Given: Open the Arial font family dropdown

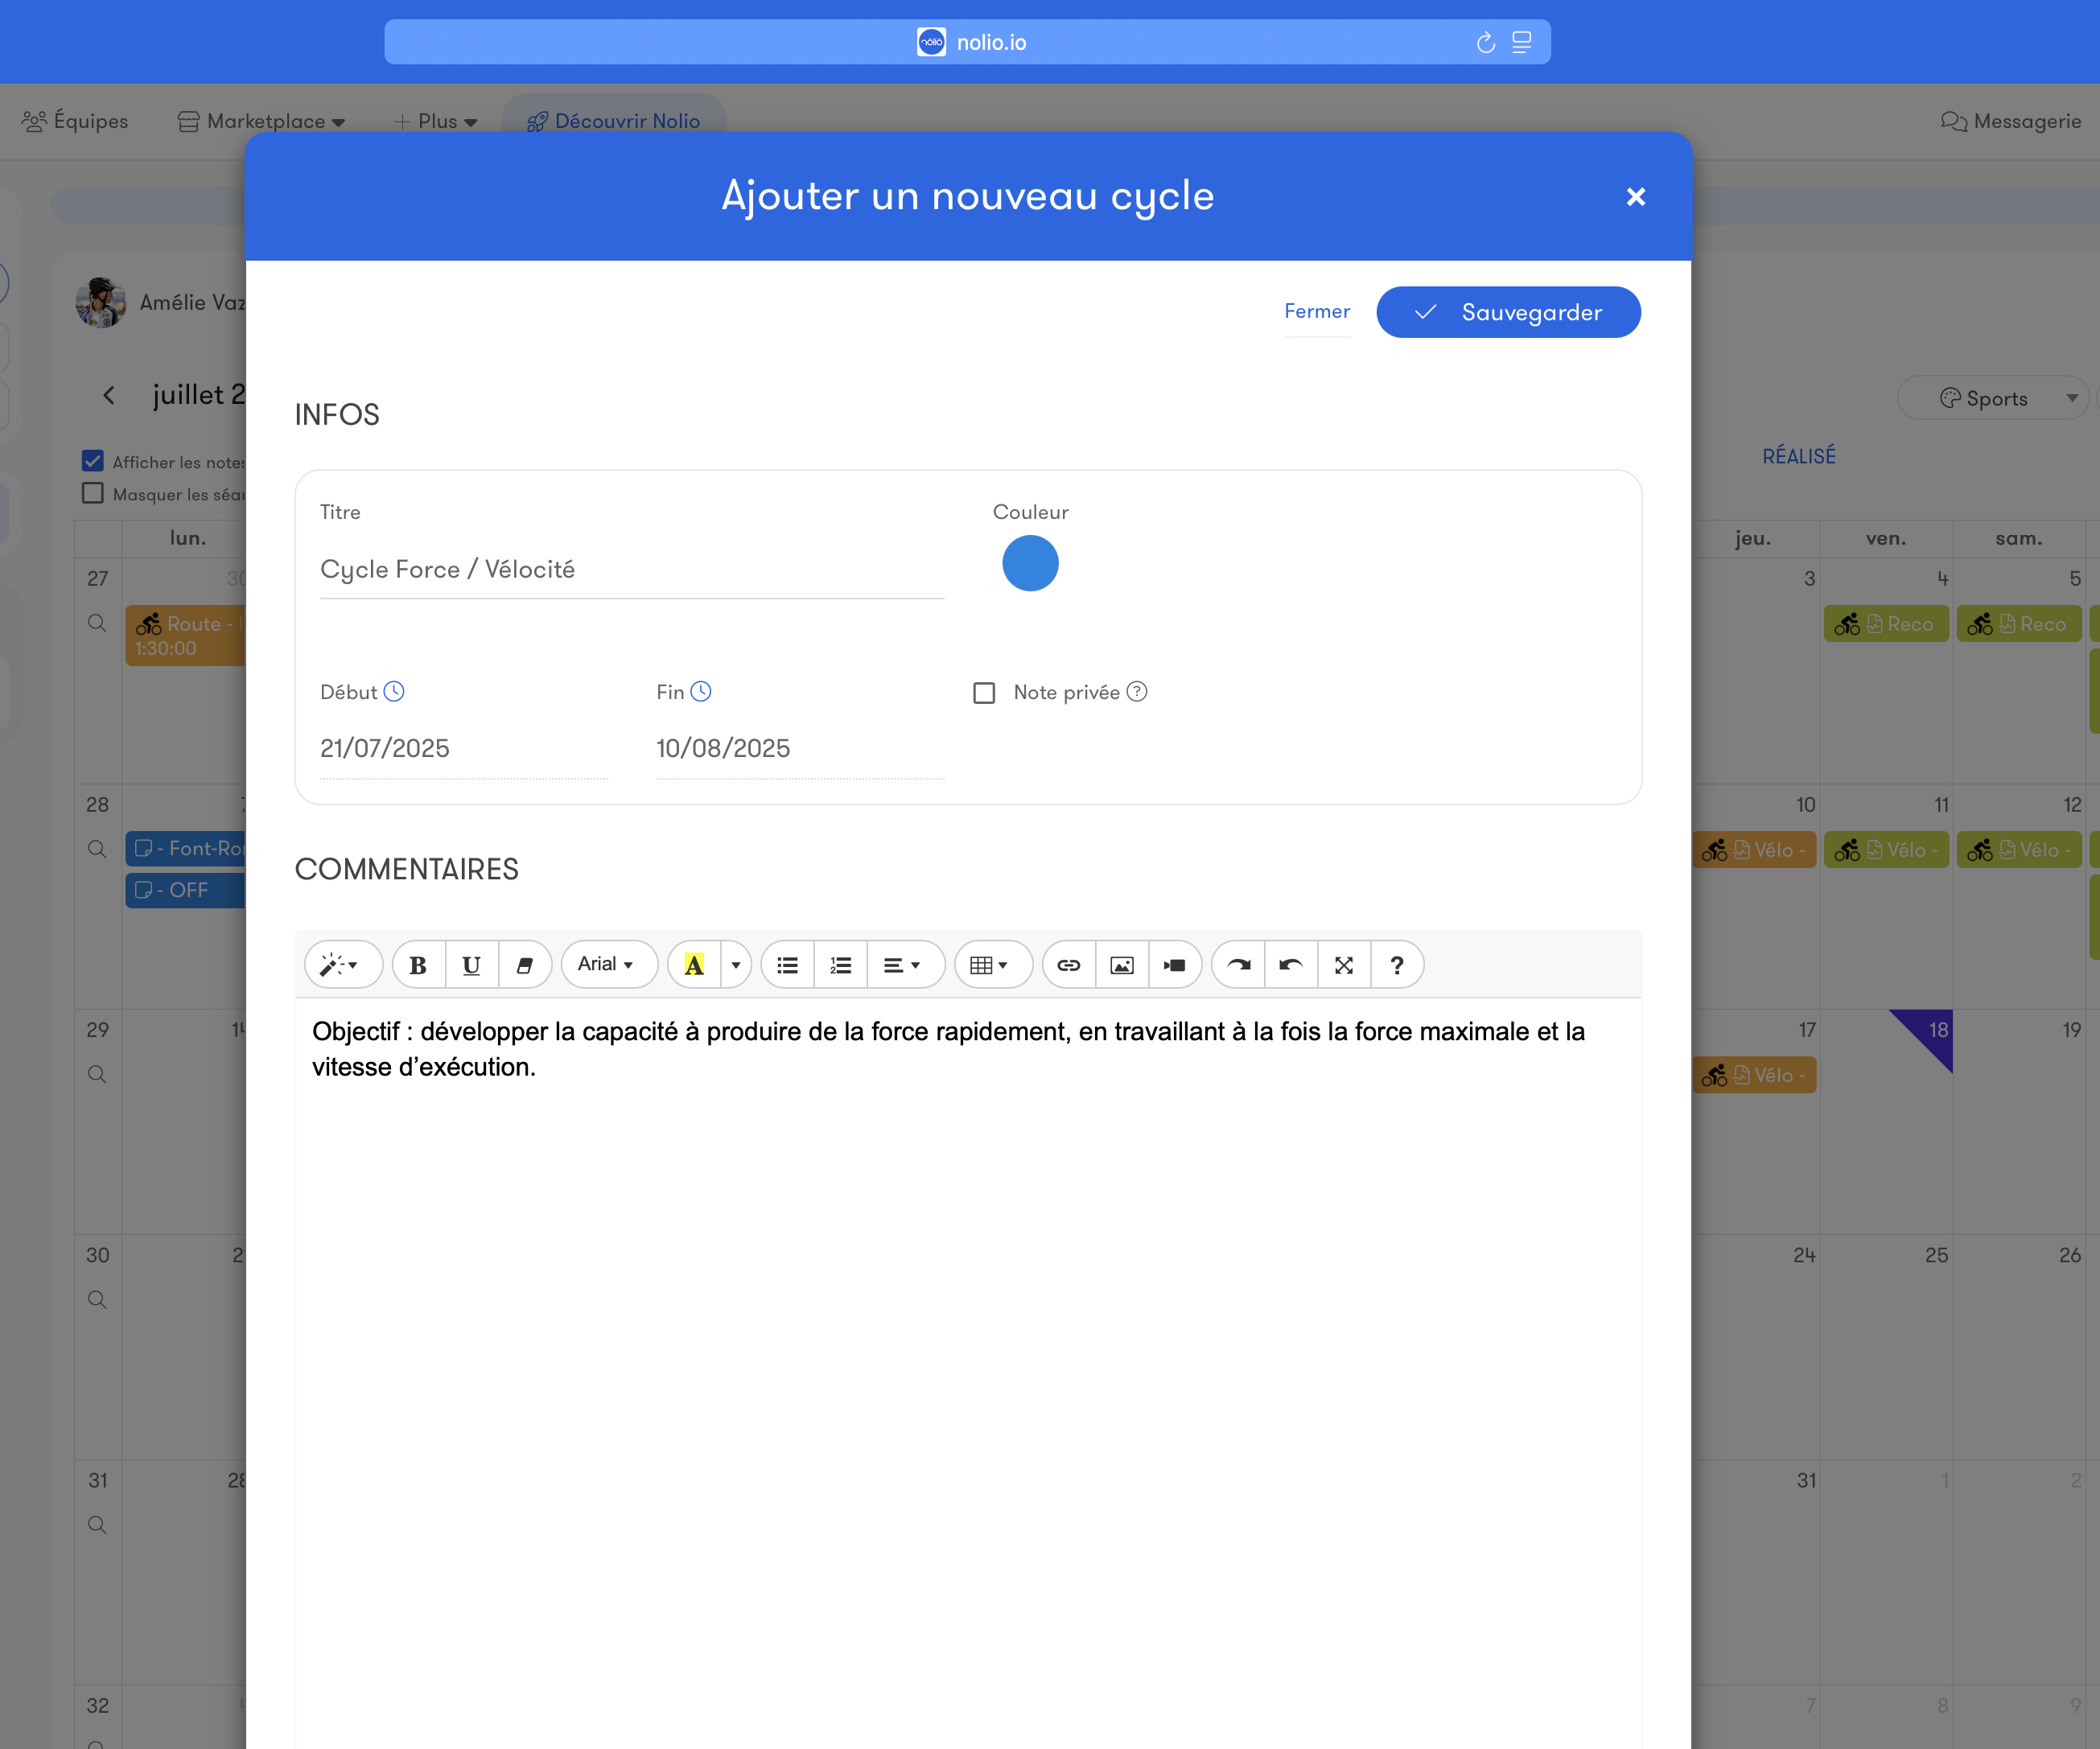Looking at the screenshot, I should click(x=609, y=964).
